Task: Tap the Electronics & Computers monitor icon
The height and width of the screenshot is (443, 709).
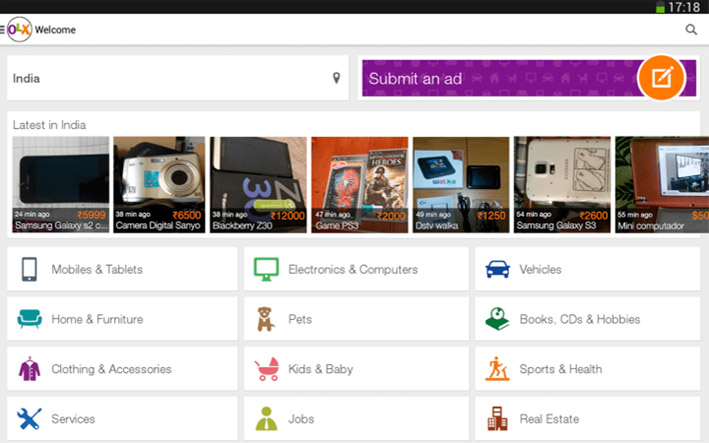Action: pyautogui.click(x=266, y=269)
